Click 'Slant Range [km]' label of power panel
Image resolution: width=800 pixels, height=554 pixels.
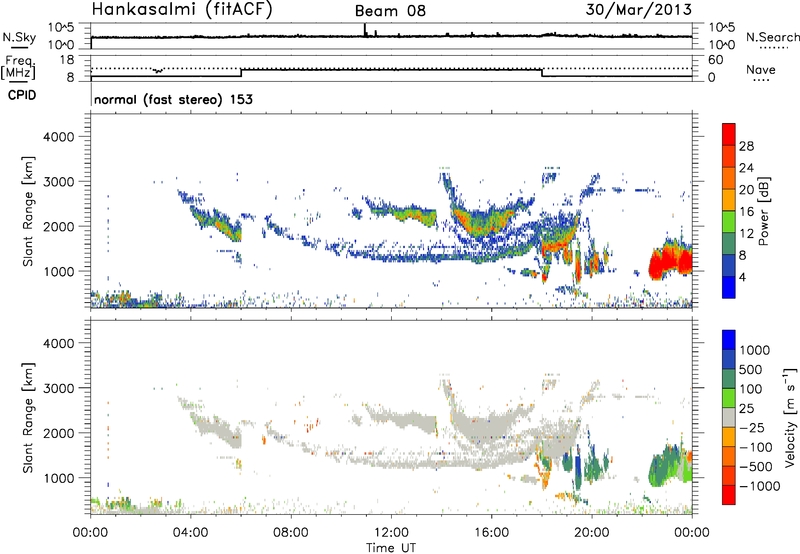[28, 211]
